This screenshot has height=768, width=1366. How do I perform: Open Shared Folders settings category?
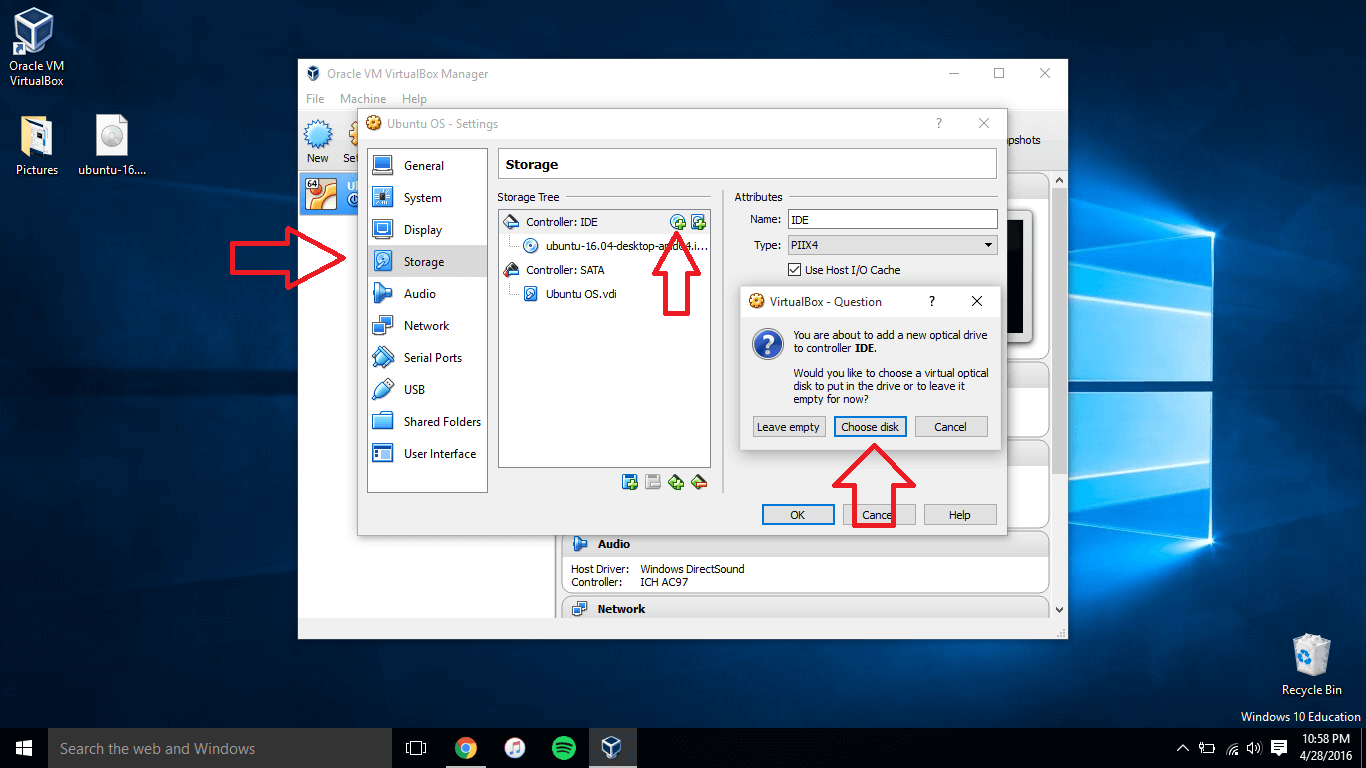point(427,422)
